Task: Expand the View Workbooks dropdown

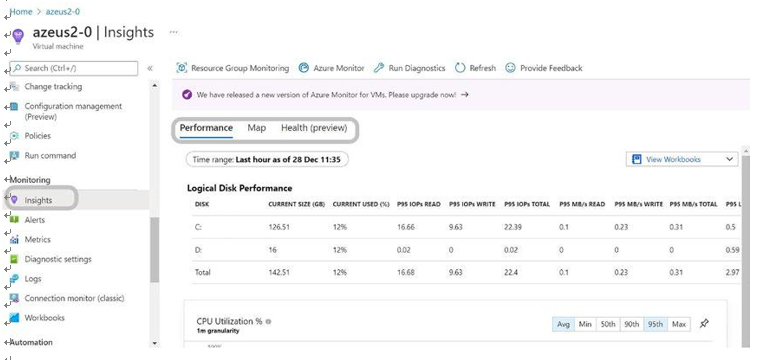Action: click(682, 159)
